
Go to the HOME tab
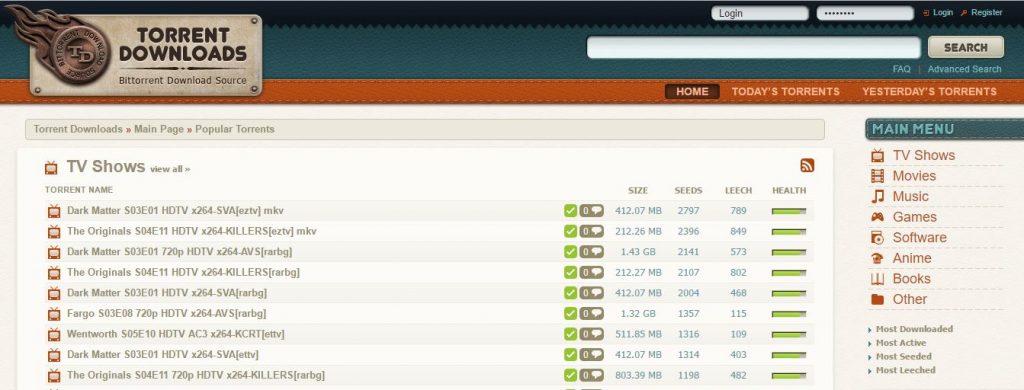click(692, 91)
